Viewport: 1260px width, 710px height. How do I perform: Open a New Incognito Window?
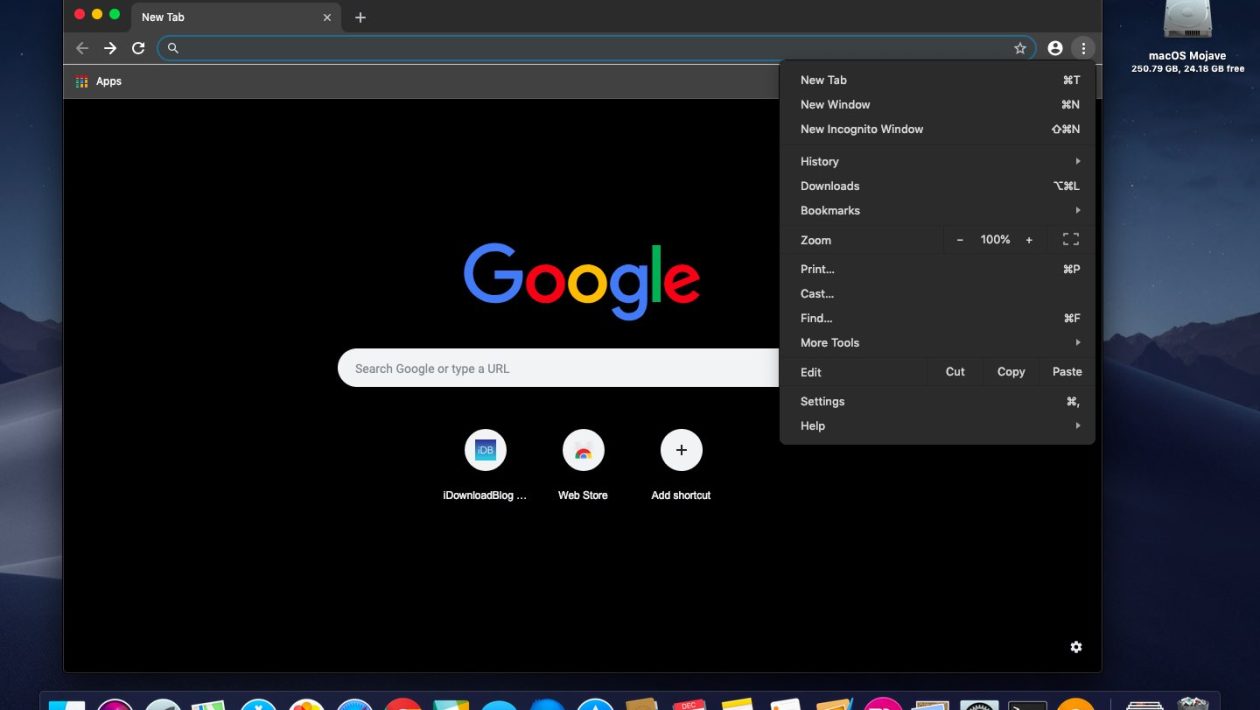[937, 129]
